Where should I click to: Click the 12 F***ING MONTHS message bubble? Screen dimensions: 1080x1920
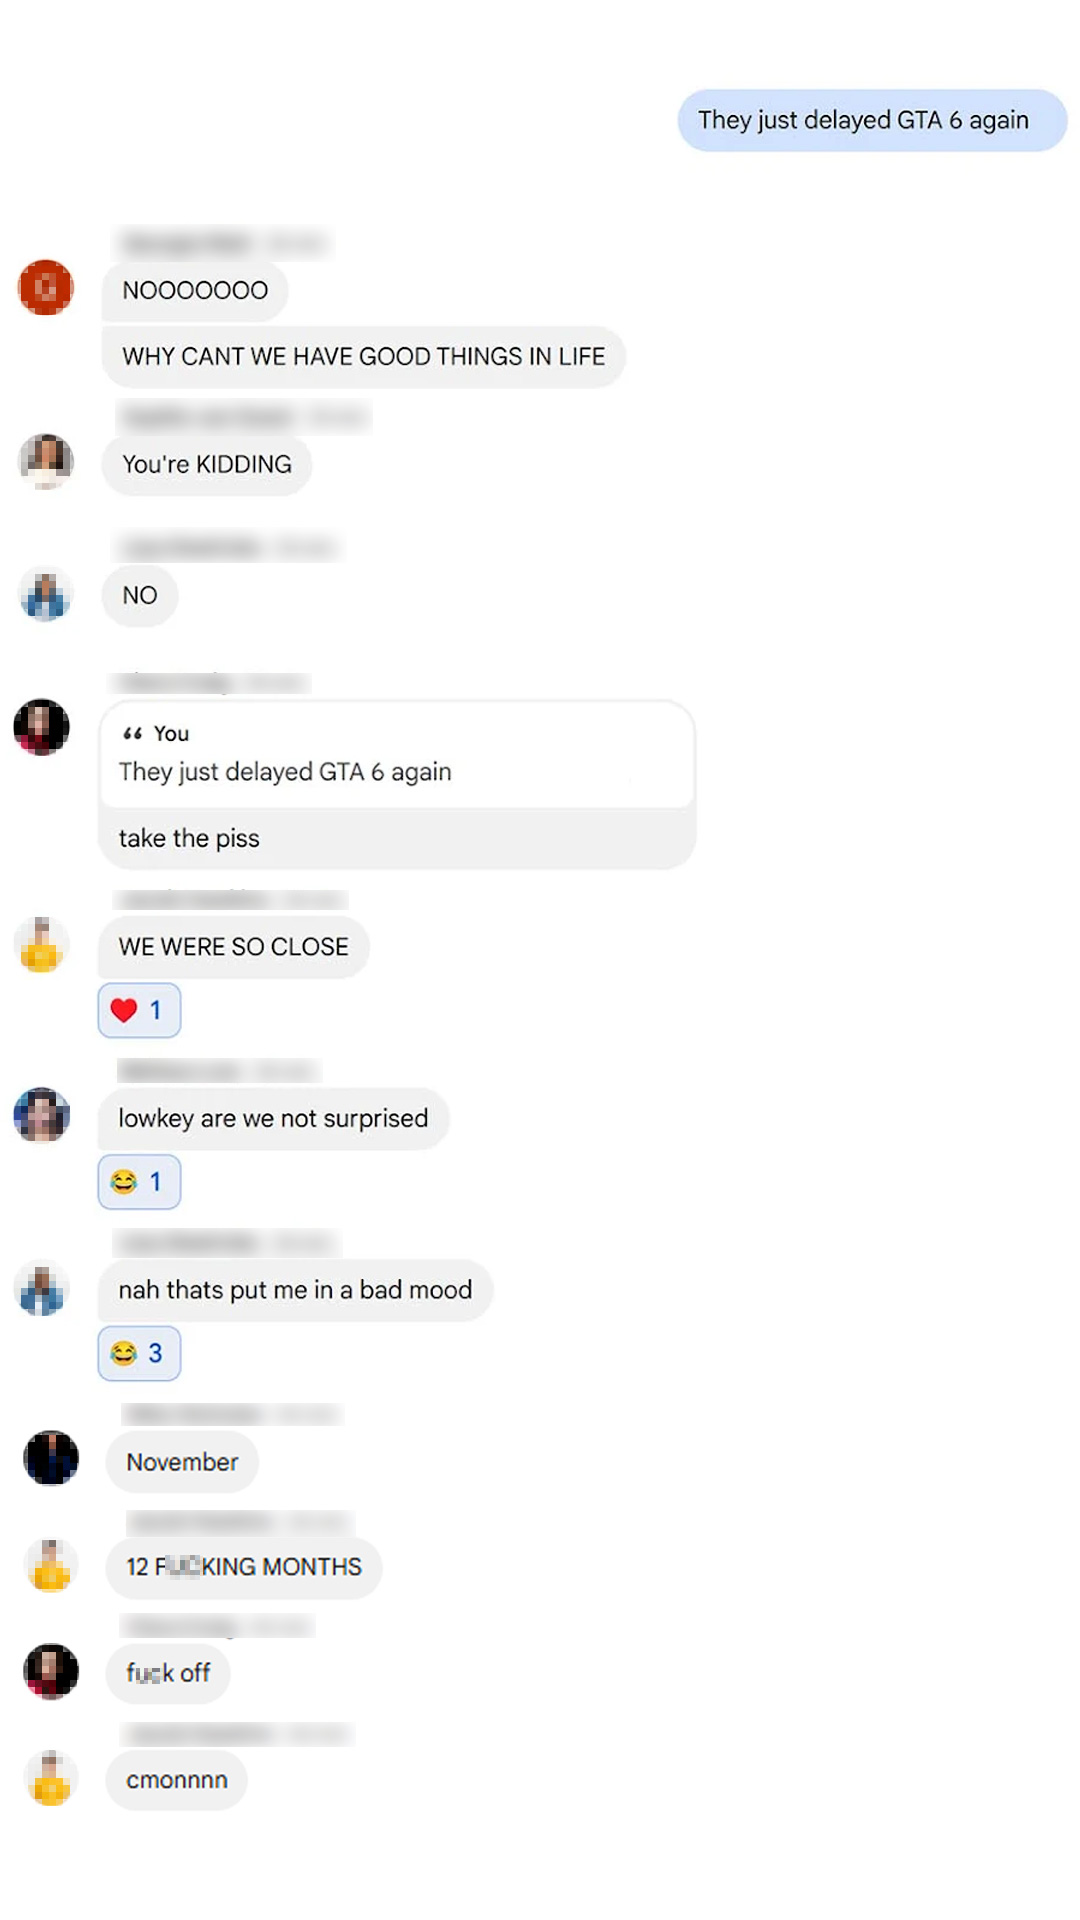tap(244, 1567)
